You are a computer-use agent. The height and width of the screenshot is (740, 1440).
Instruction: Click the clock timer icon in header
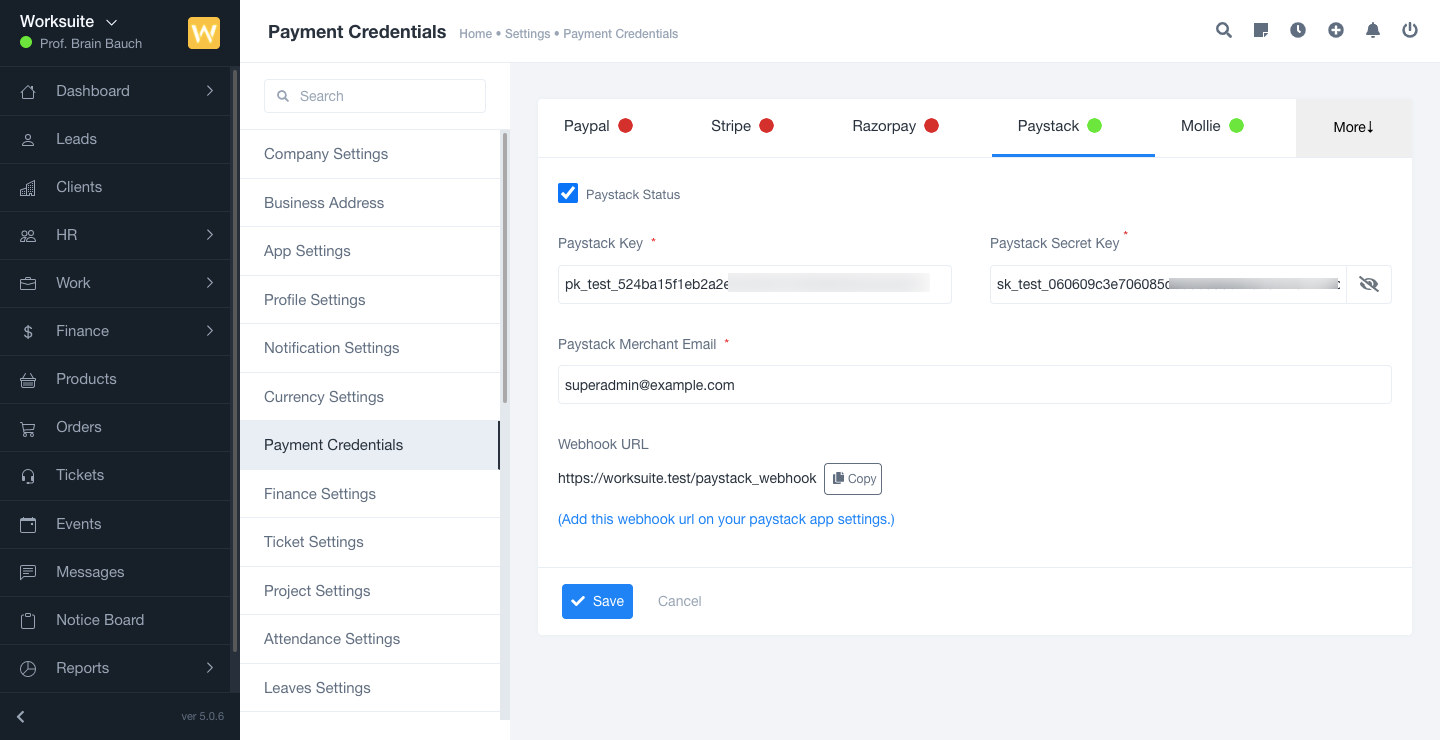[x=1298, y=30]
